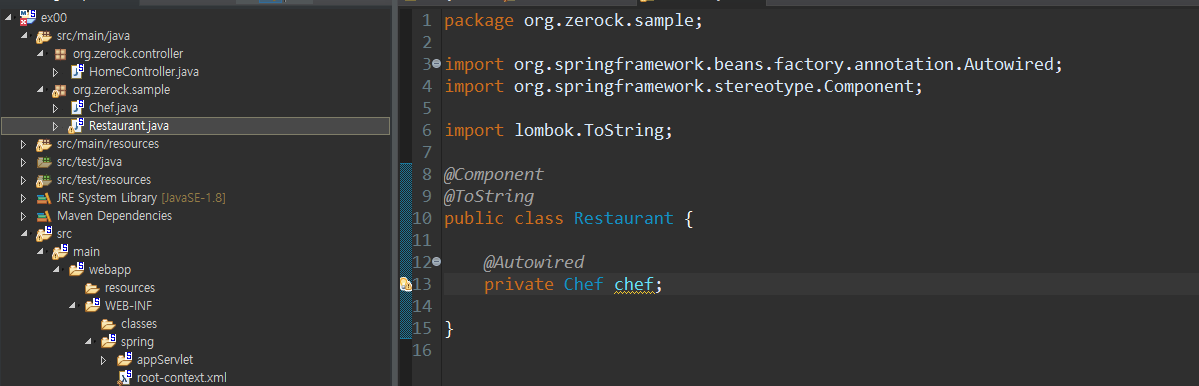Expand the HomeController.java node
The width and height of the screenshot is (1199, 386).
[55, 72]
